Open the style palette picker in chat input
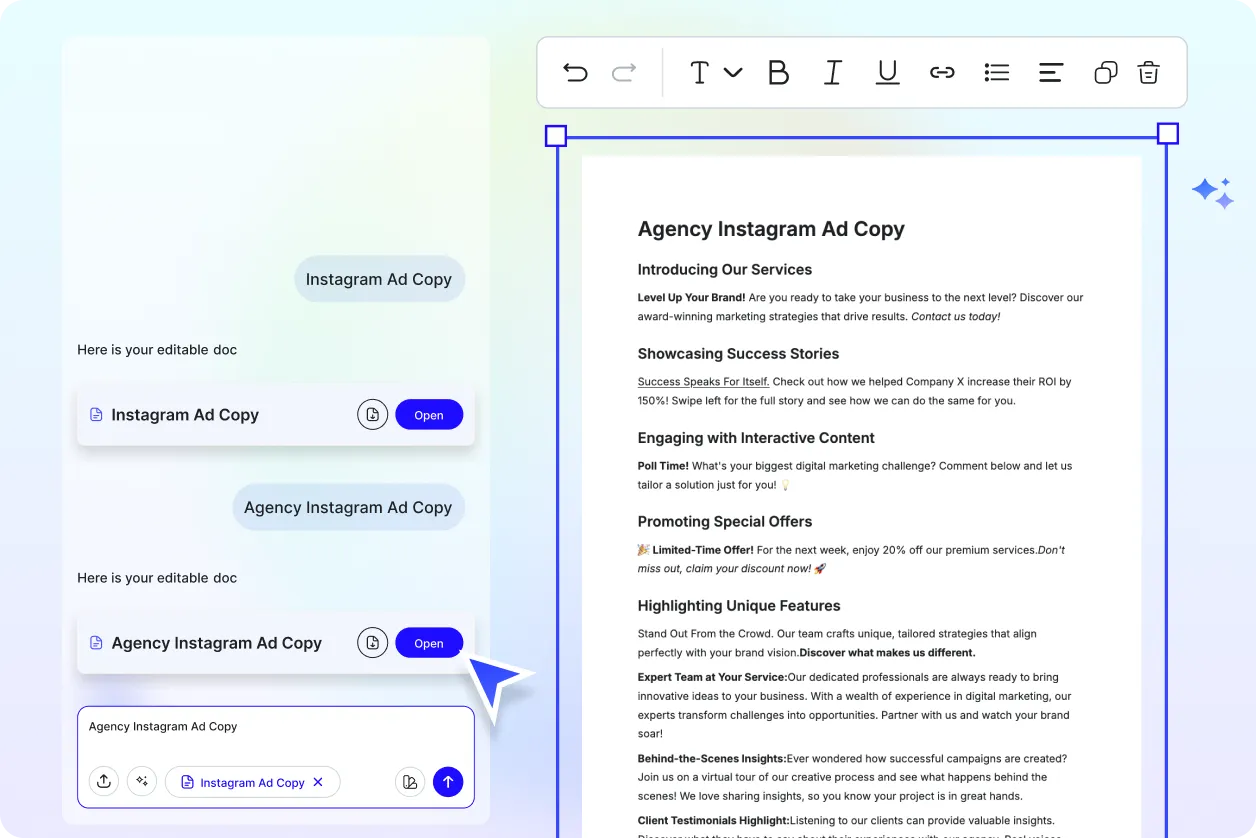This screenshot has width=1256, height=838. (410, 781)
